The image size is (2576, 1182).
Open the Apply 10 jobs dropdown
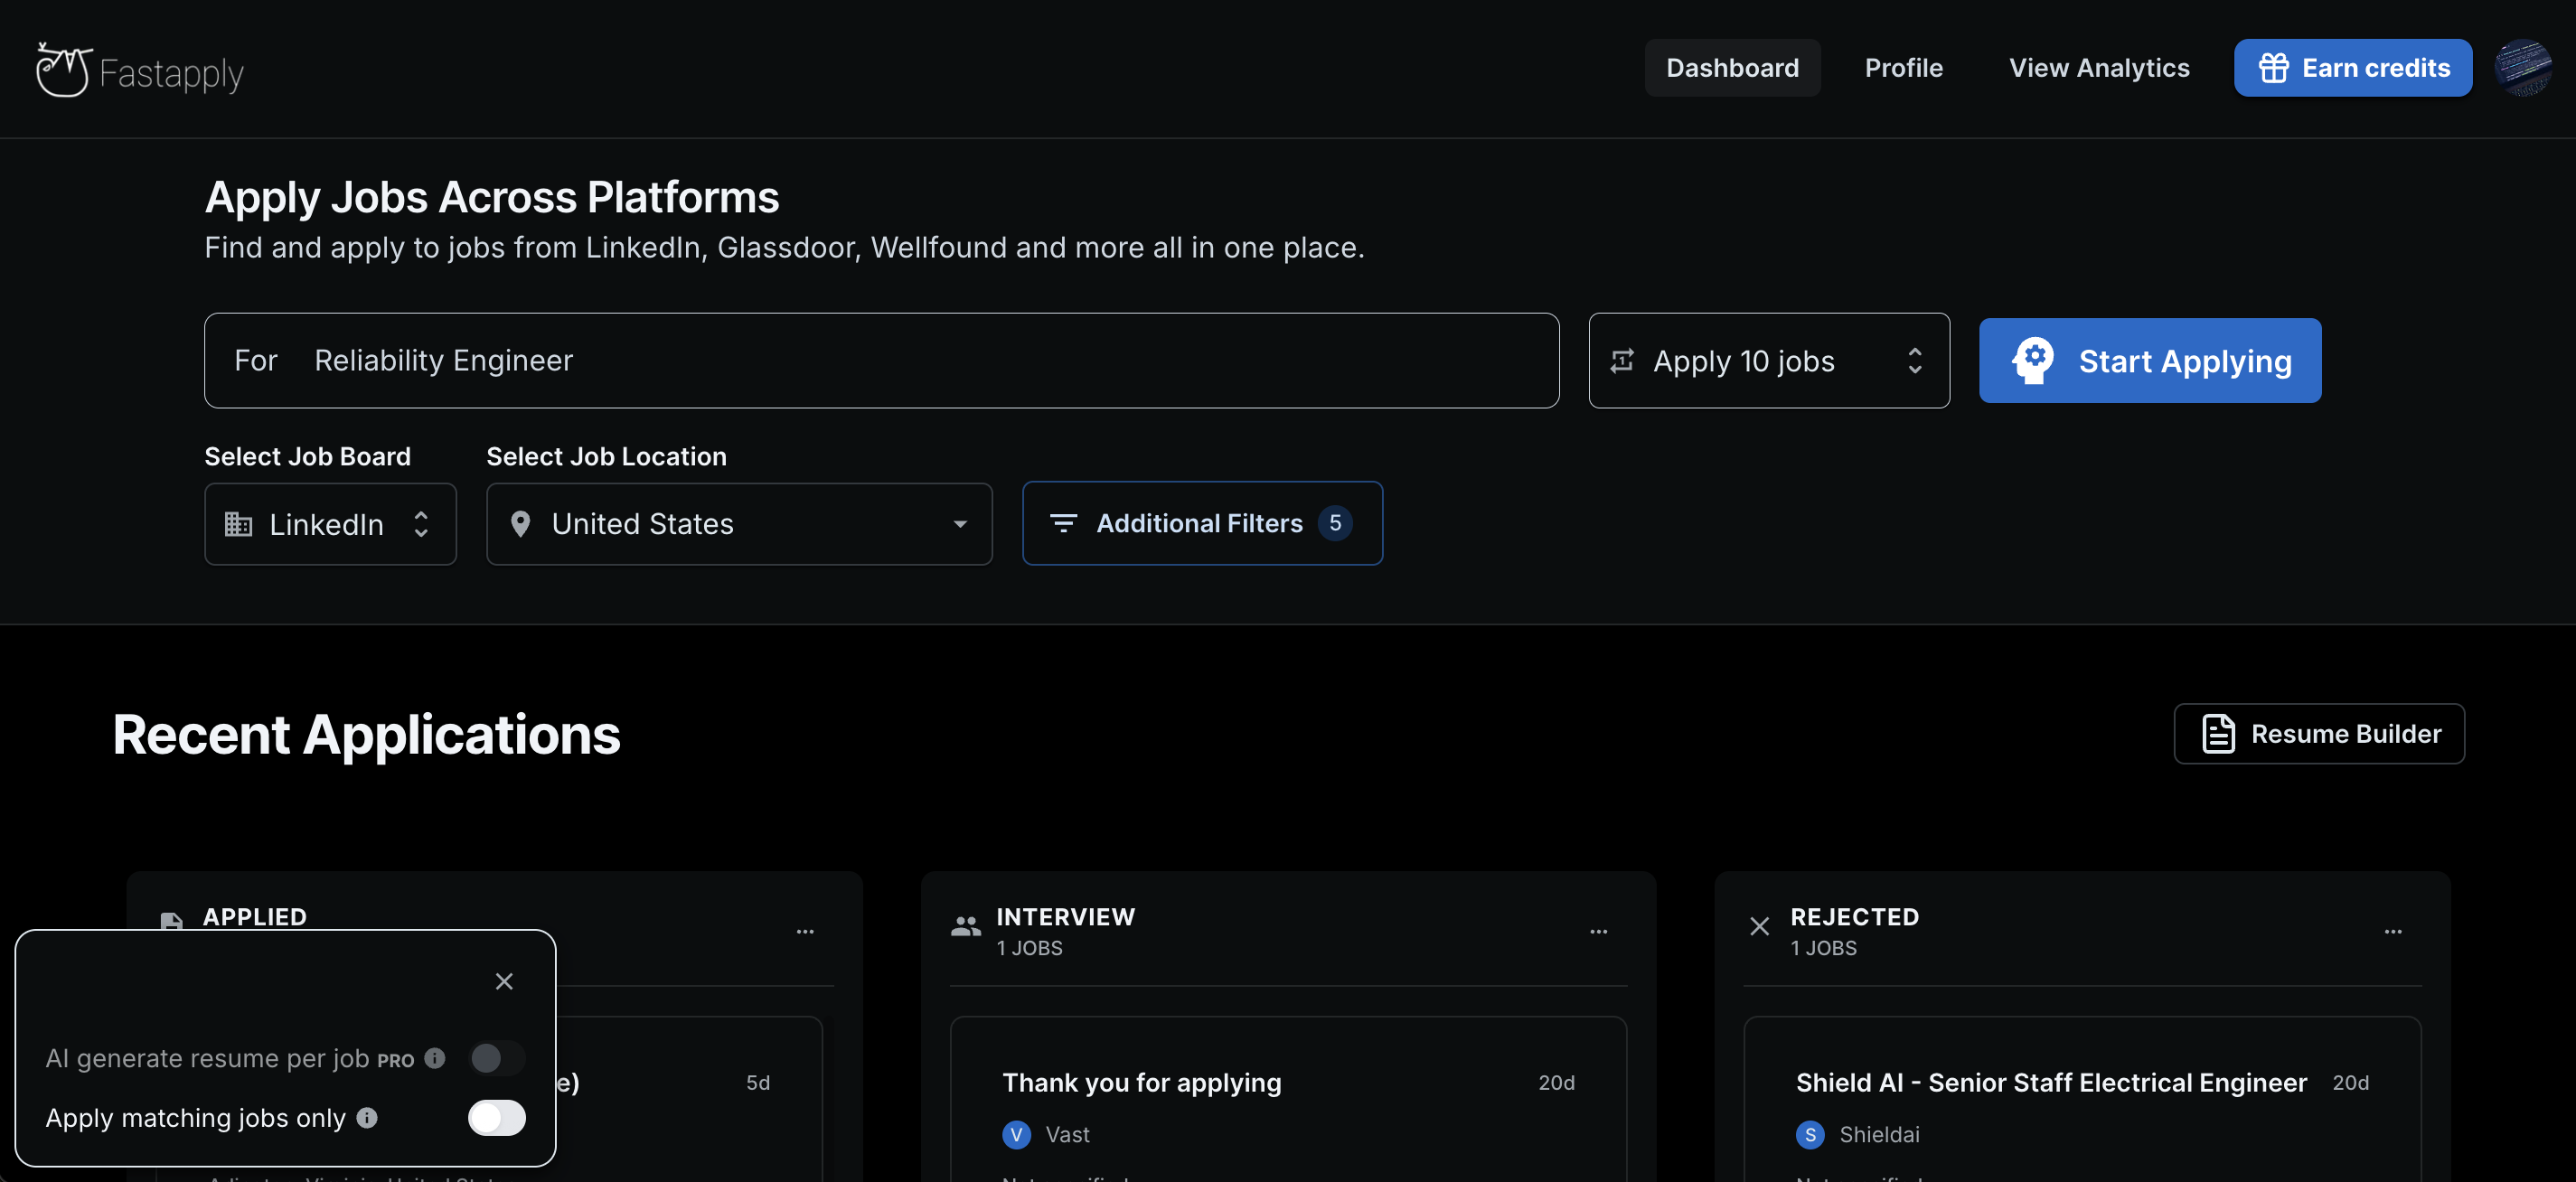(x=1768, y=360)
